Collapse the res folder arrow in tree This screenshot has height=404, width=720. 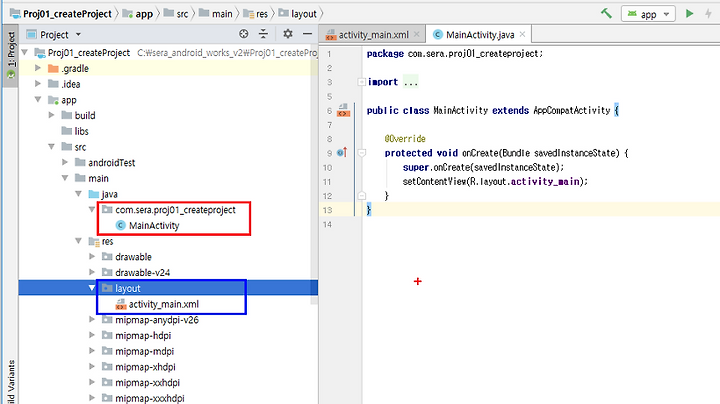[x=79, y=241]
